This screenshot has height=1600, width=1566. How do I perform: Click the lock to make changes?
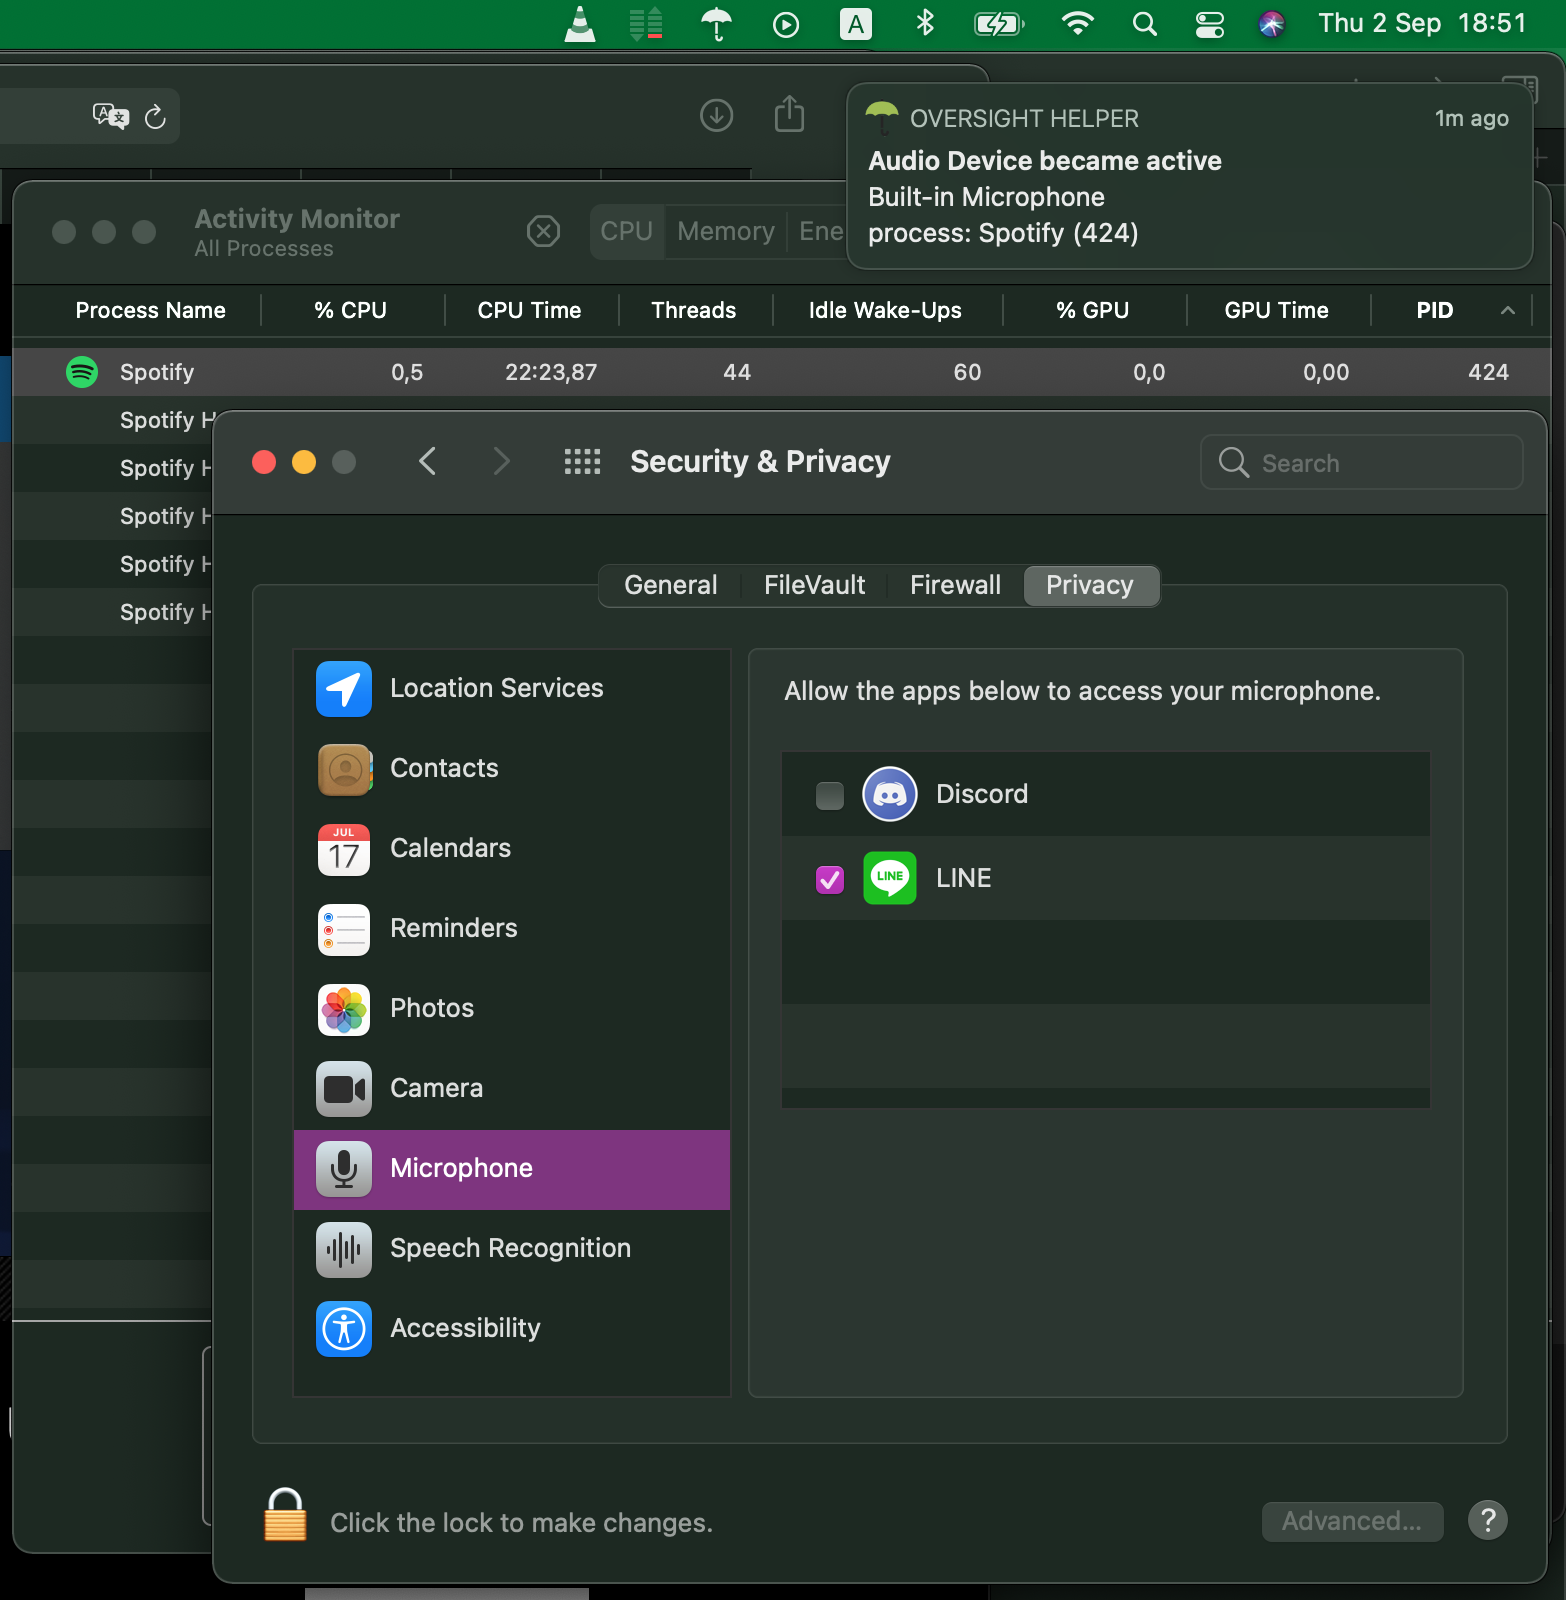click(x=285, y=1515)
